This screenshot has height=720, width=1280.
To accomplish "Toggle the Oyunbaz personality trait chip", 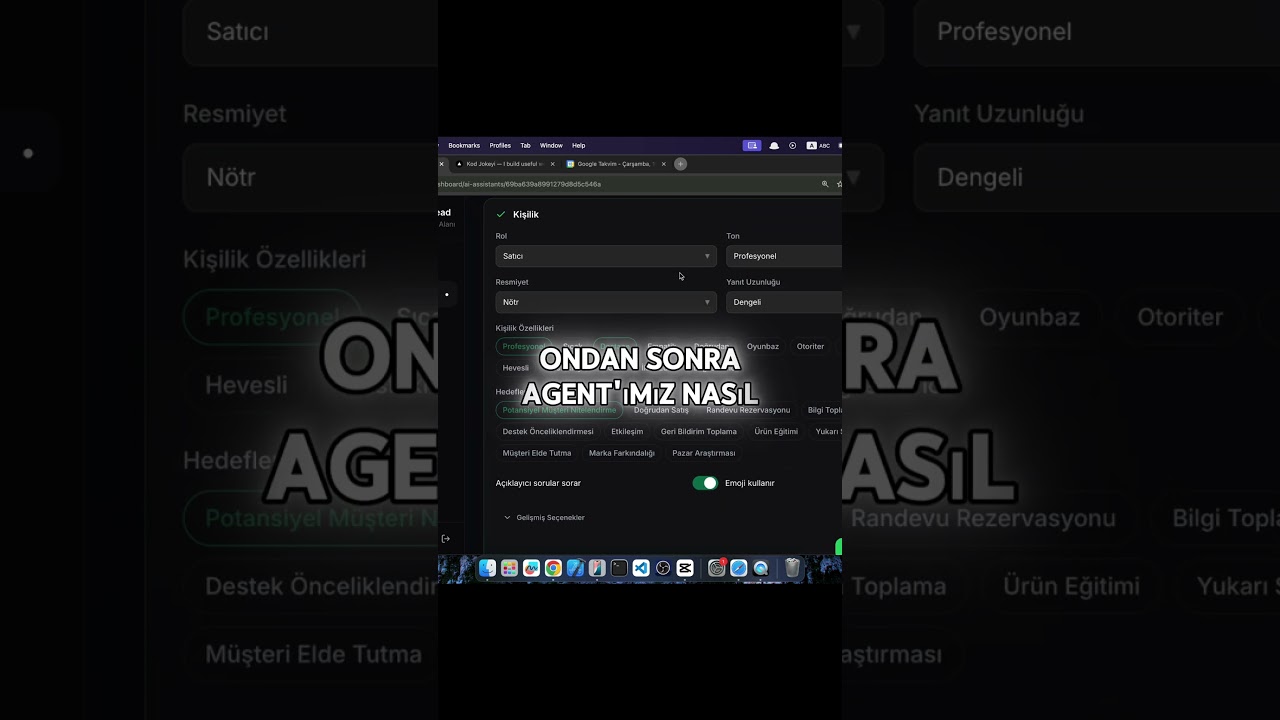I will [x=763, y=346].
